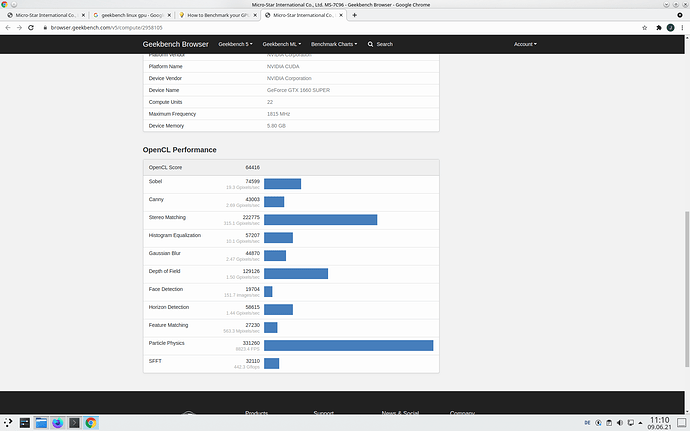
Task: Select the 'NVIDIA CUDA' platform name value
Action: tap(283, 66)
